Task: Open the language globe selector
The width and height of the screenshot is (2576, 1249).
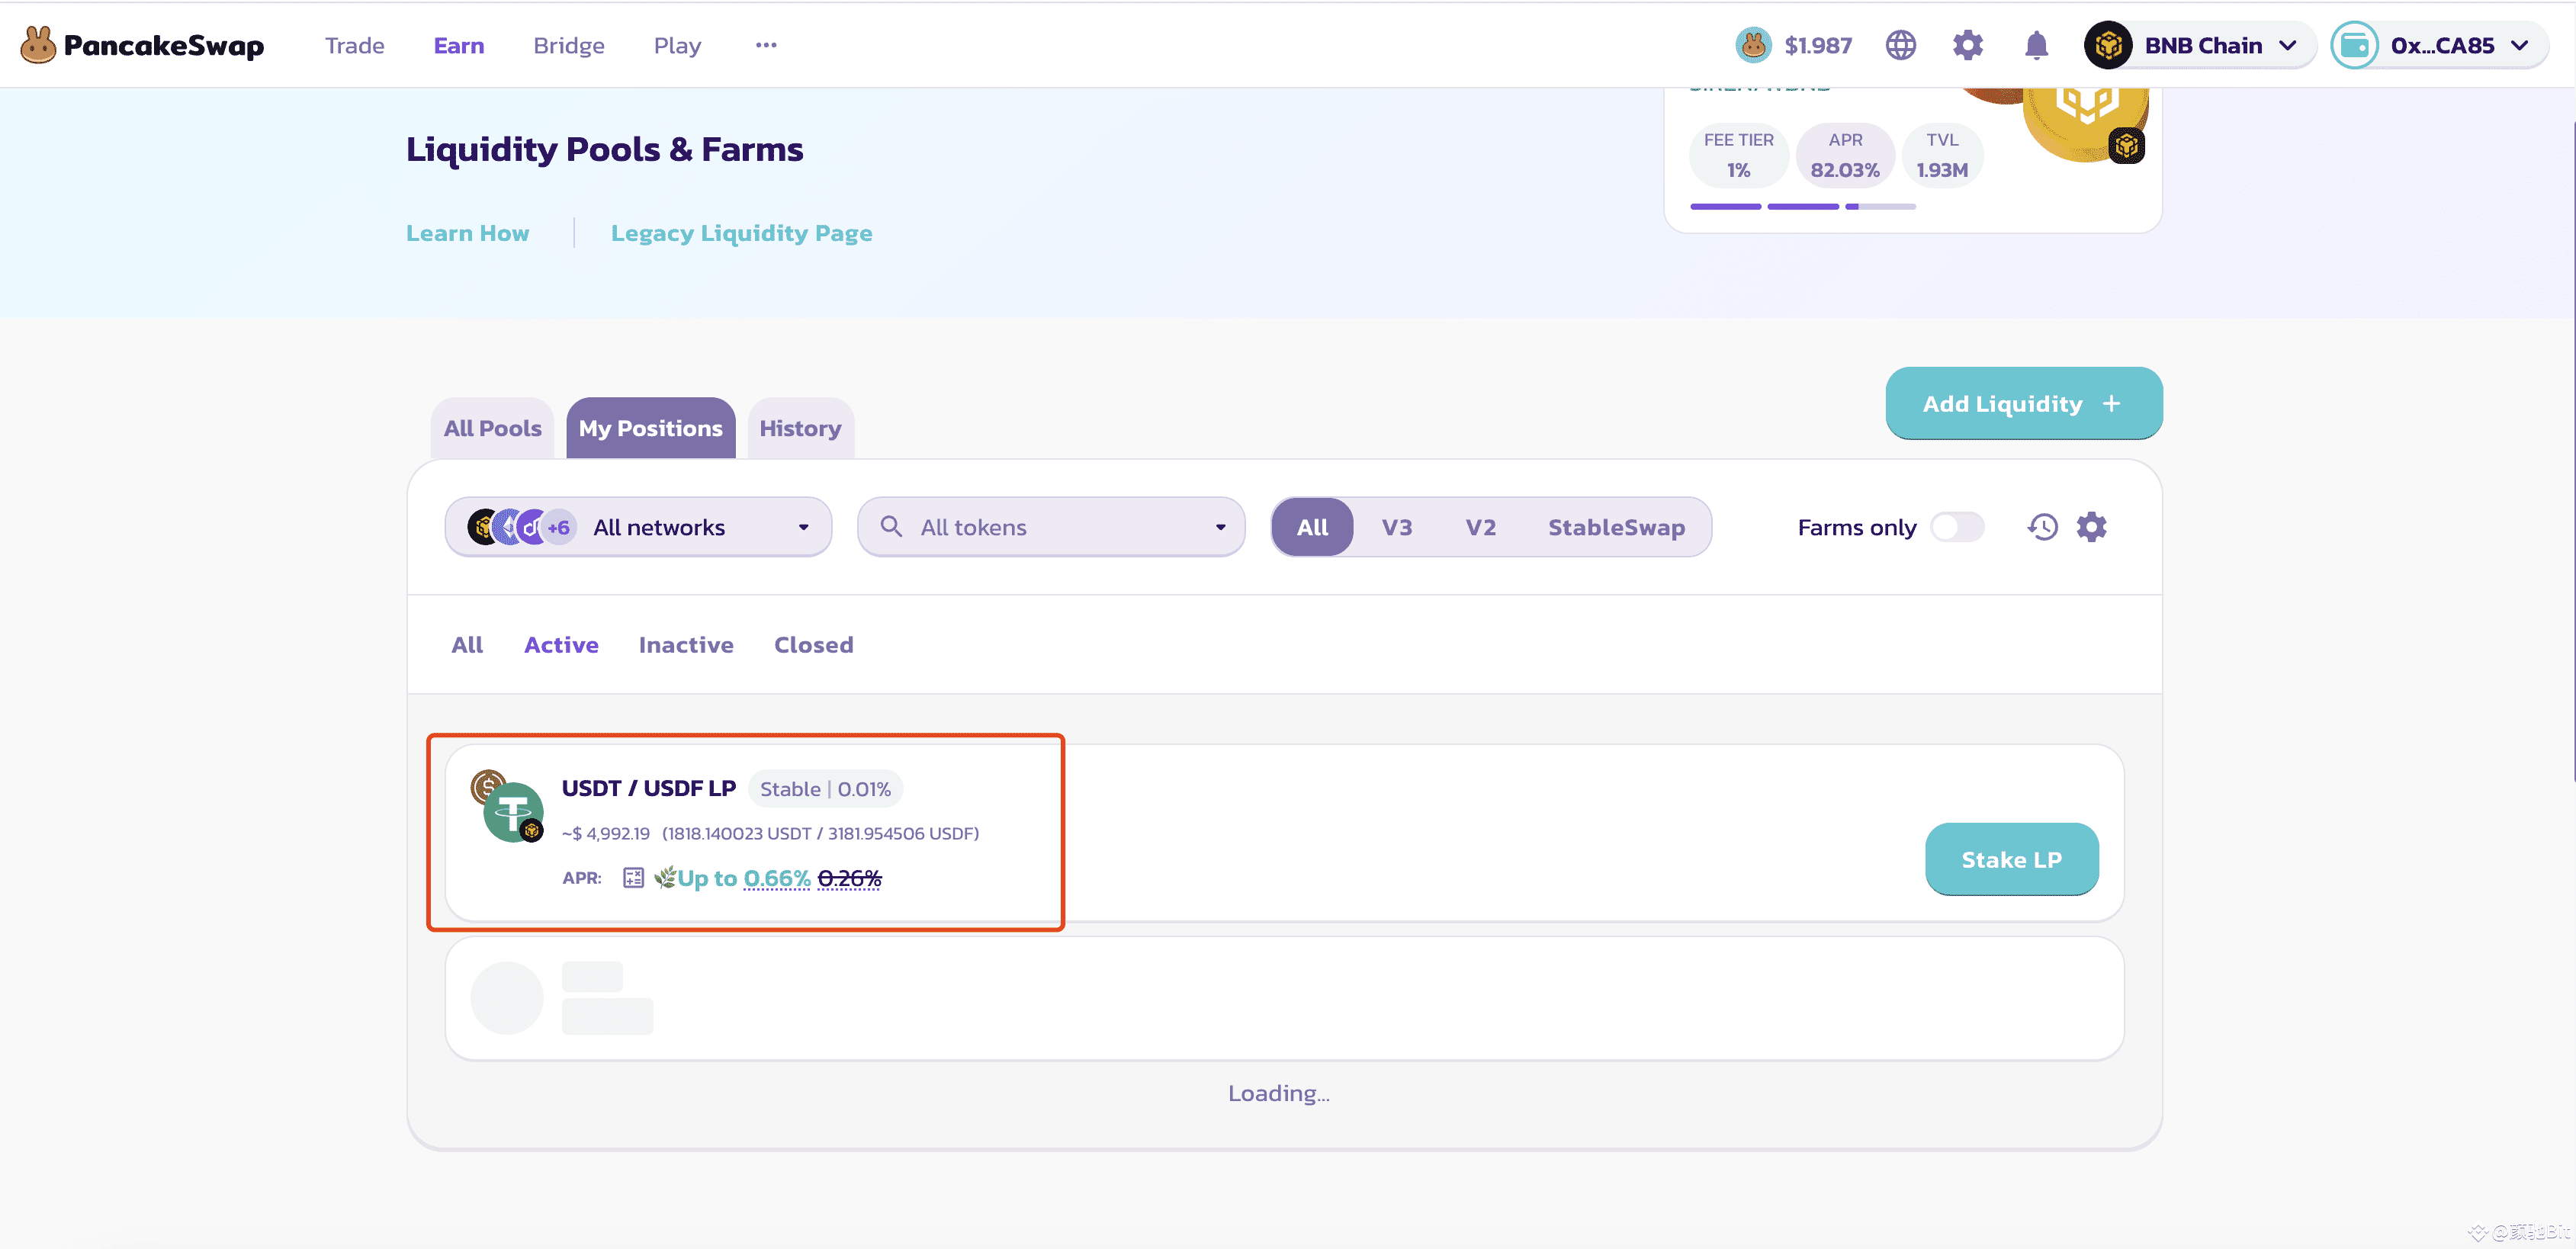Action: (x=1900, y=45)
